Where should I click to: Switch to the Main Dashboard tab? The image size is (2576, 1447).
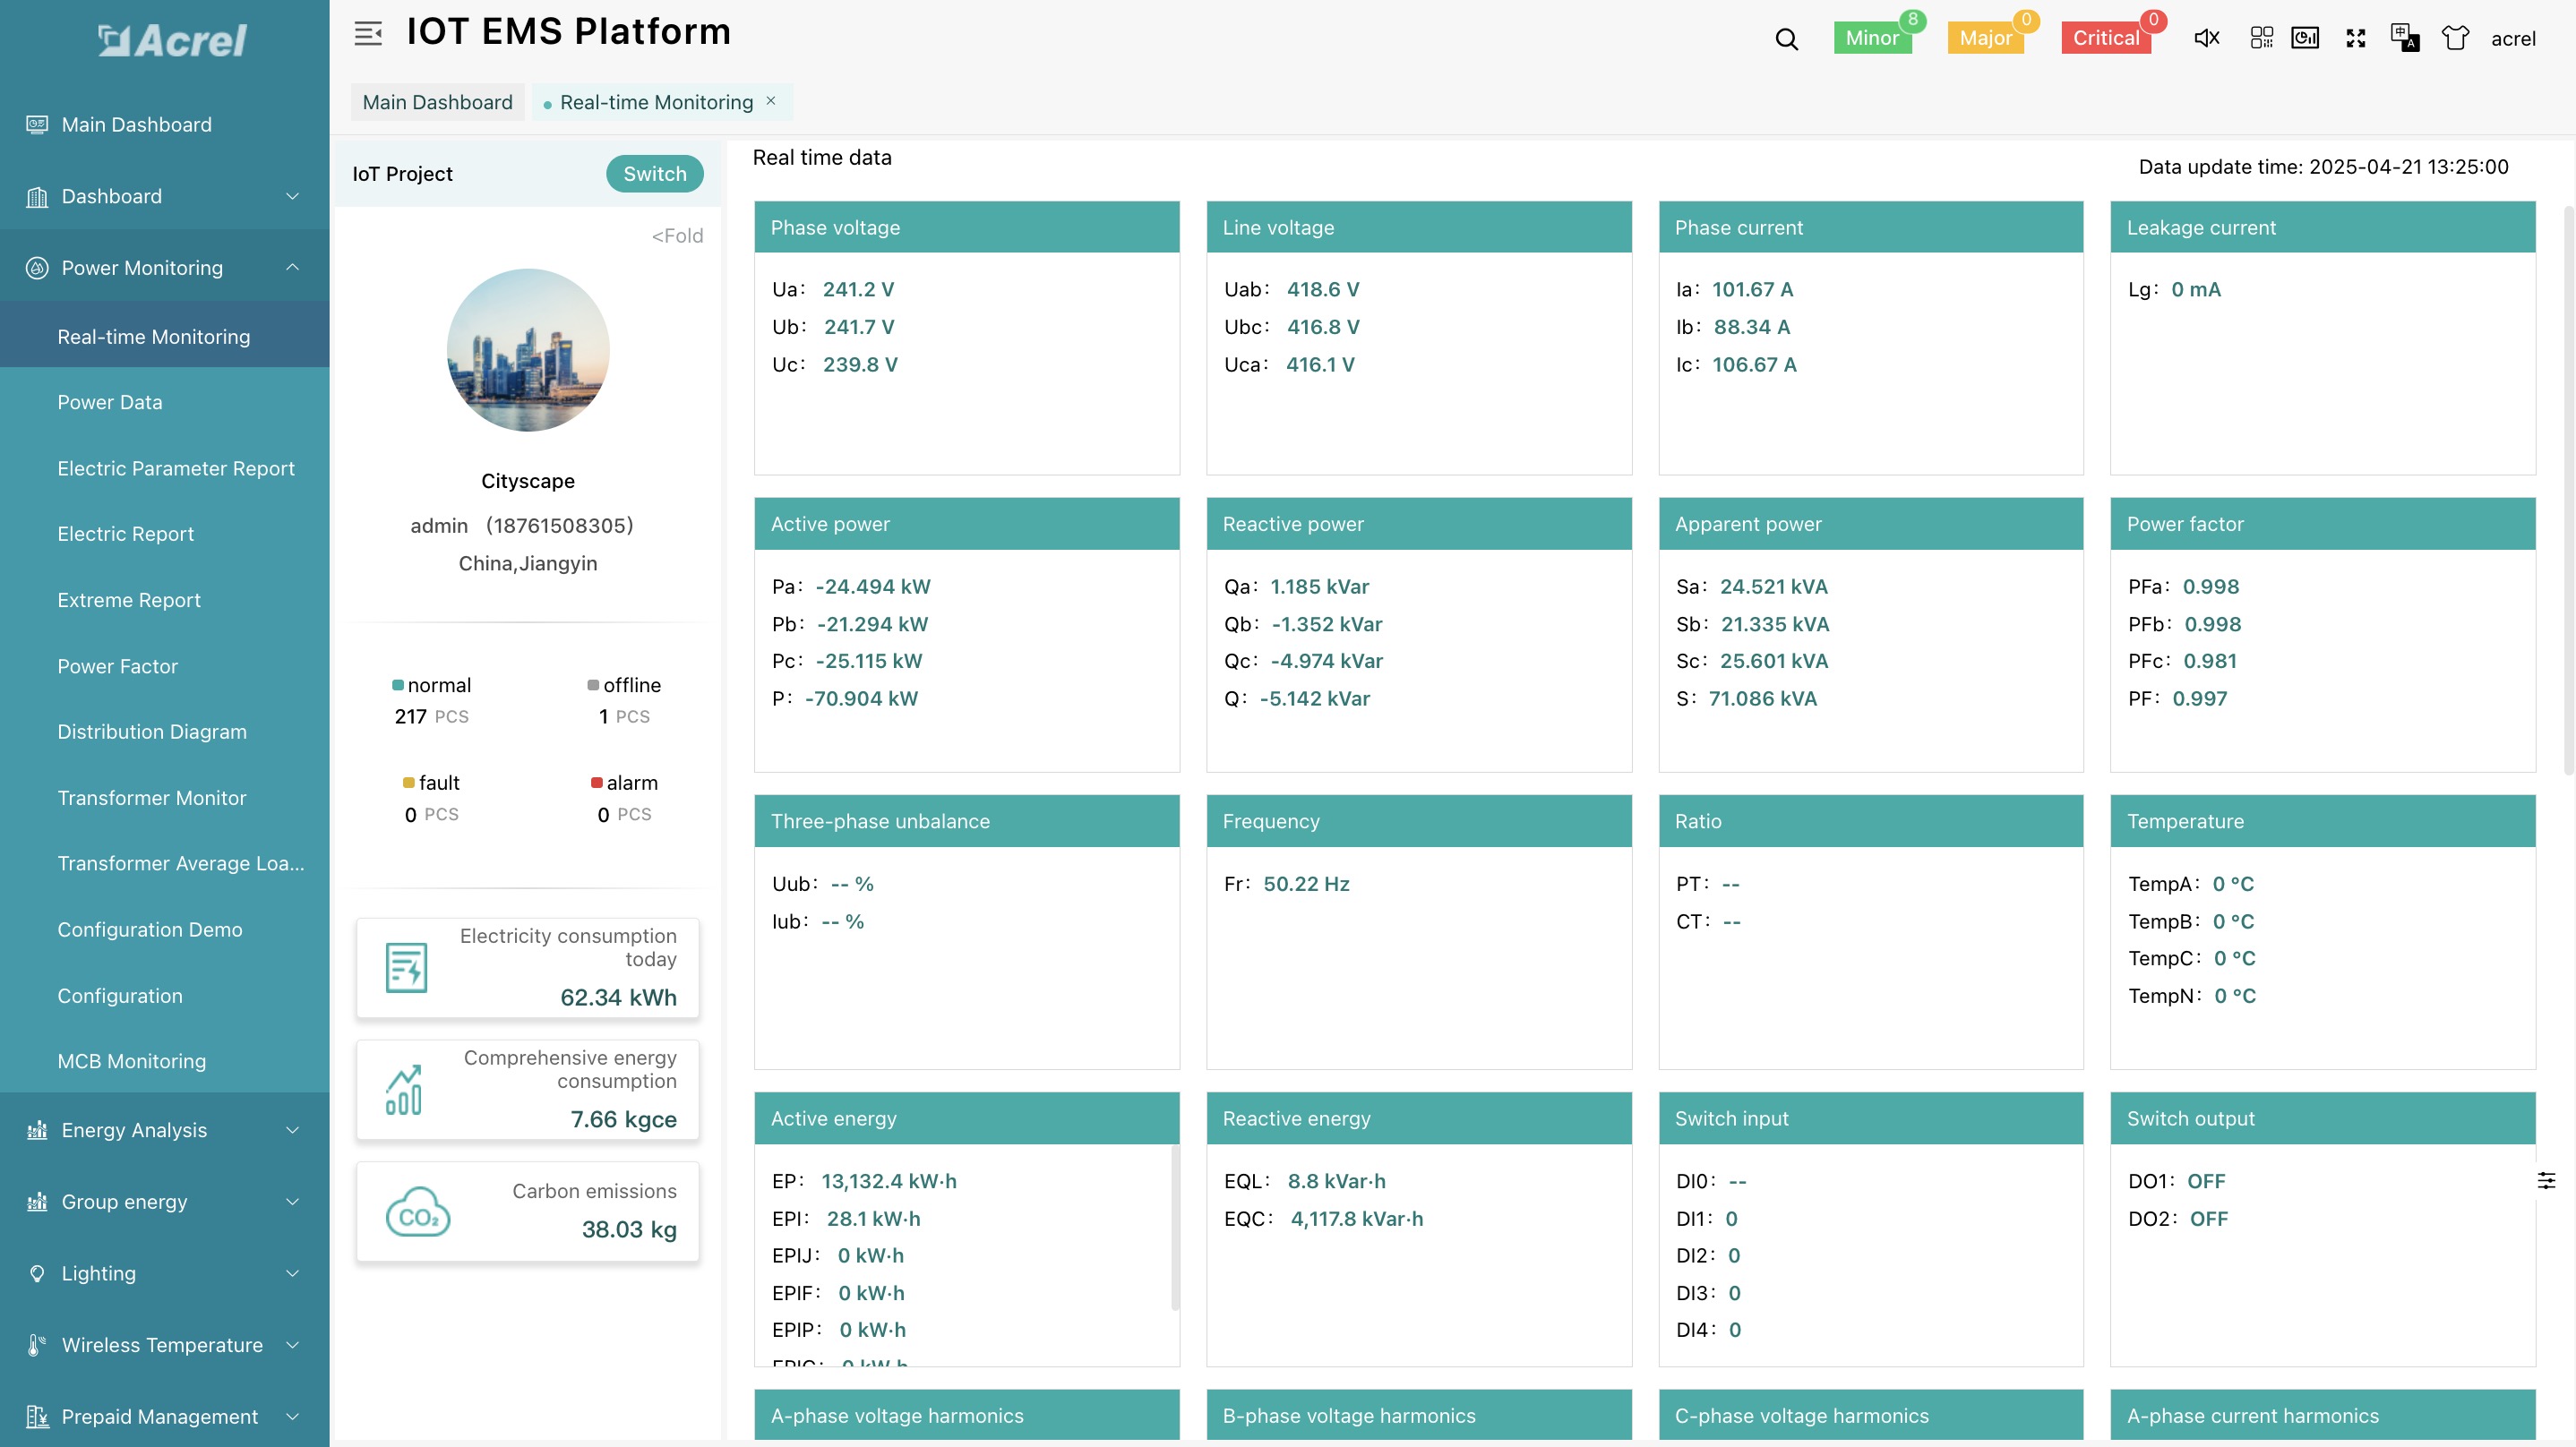click(x=437, y=102)
